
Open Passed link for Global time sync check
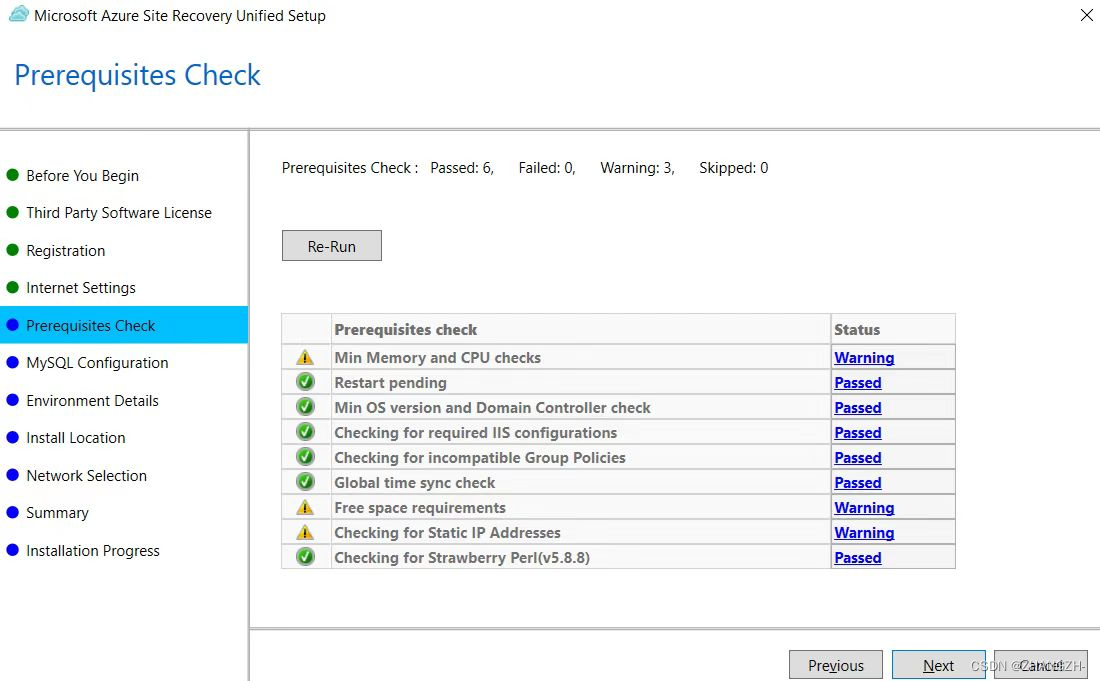858,483
